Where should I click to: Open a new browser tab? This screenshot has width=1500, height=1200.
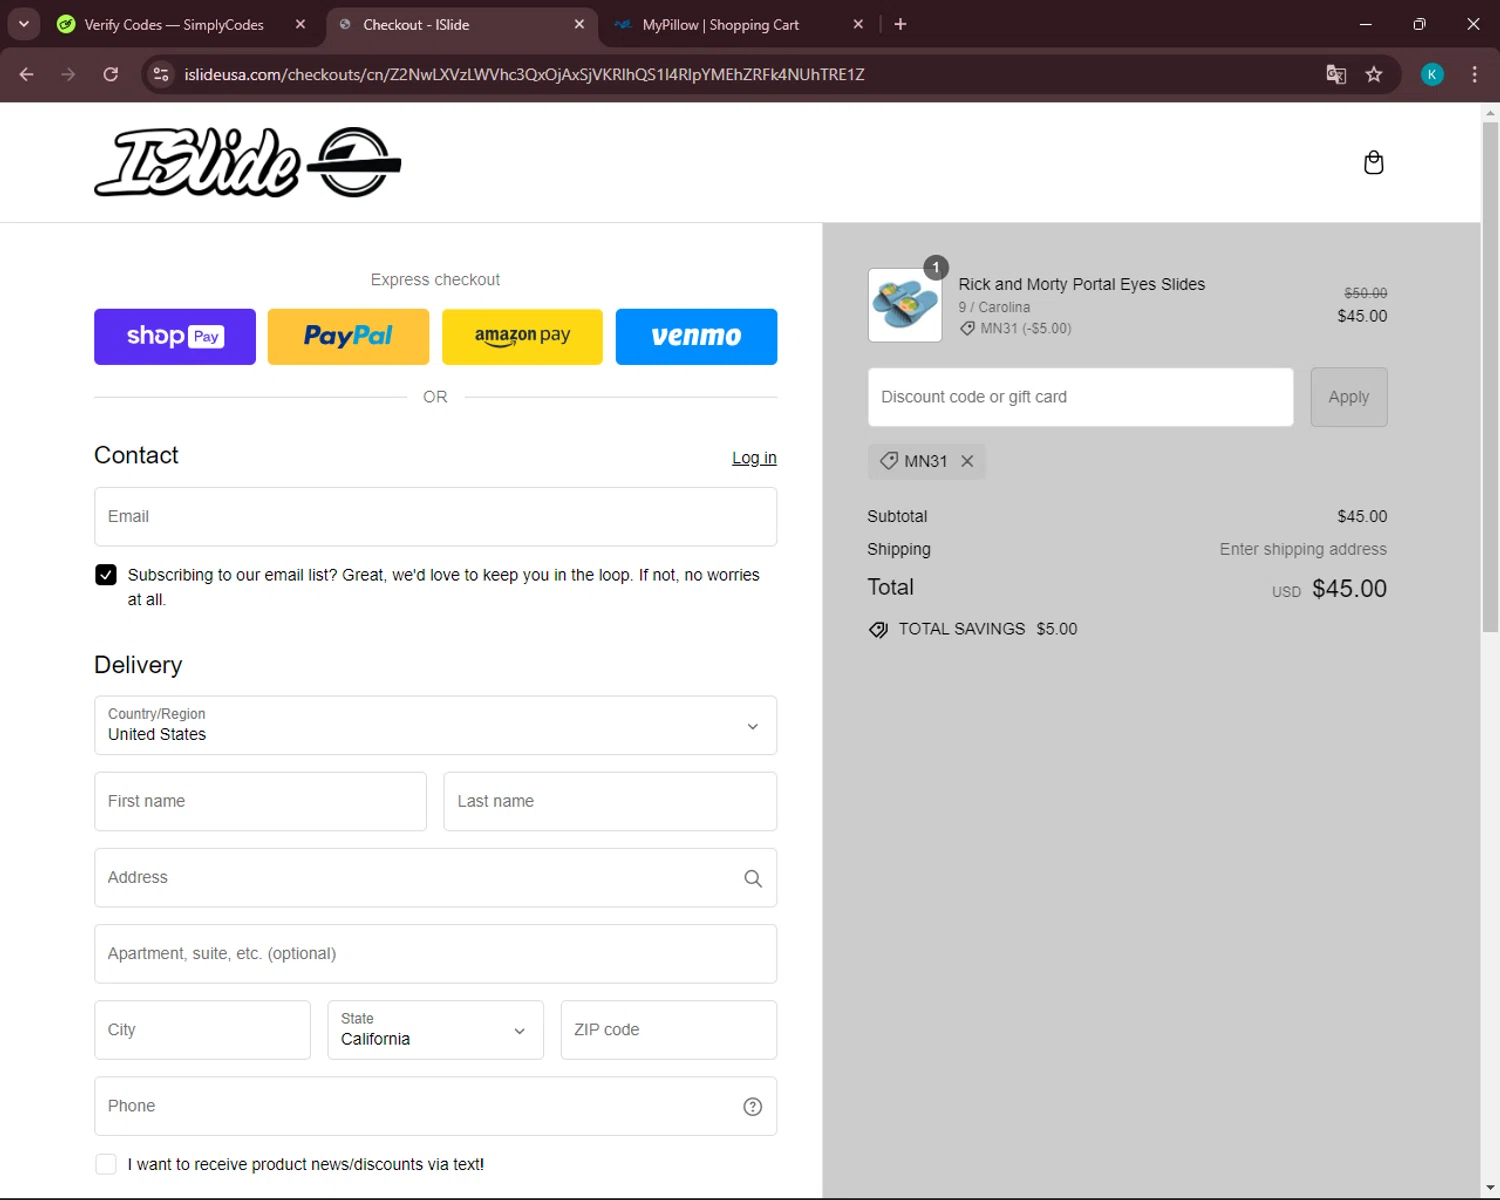pos(900,24)
